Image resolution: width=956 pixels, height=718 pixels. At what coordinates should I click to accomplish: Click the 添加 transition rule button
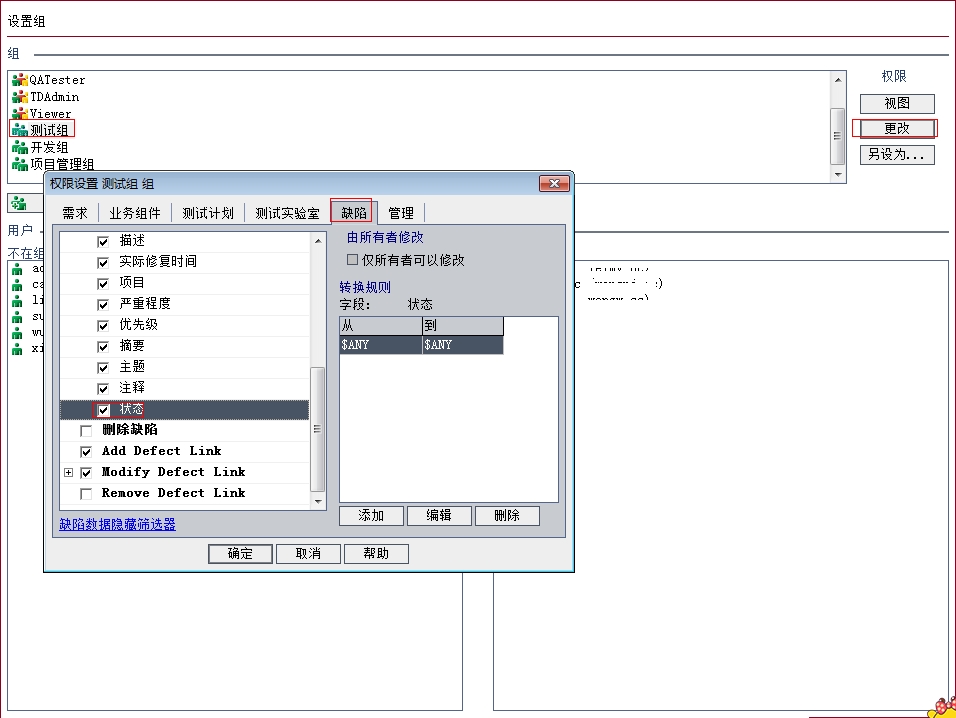pos(371,516)
